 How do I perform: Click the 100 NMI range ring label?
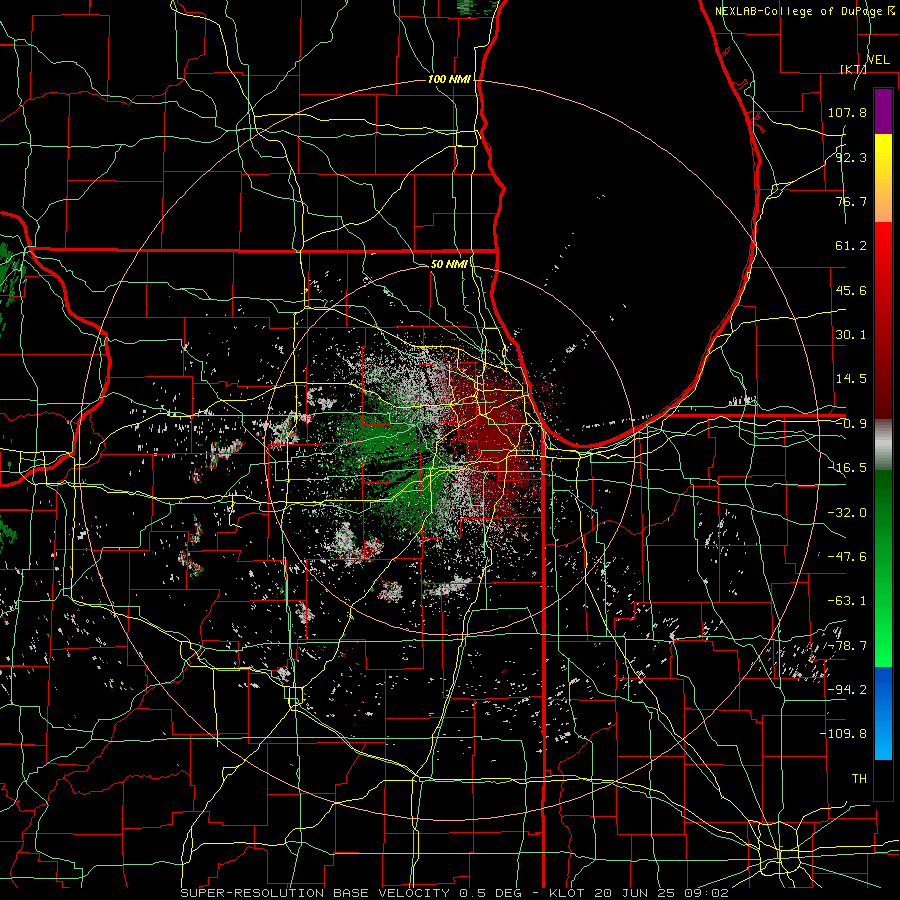click(x=449, y=79)
